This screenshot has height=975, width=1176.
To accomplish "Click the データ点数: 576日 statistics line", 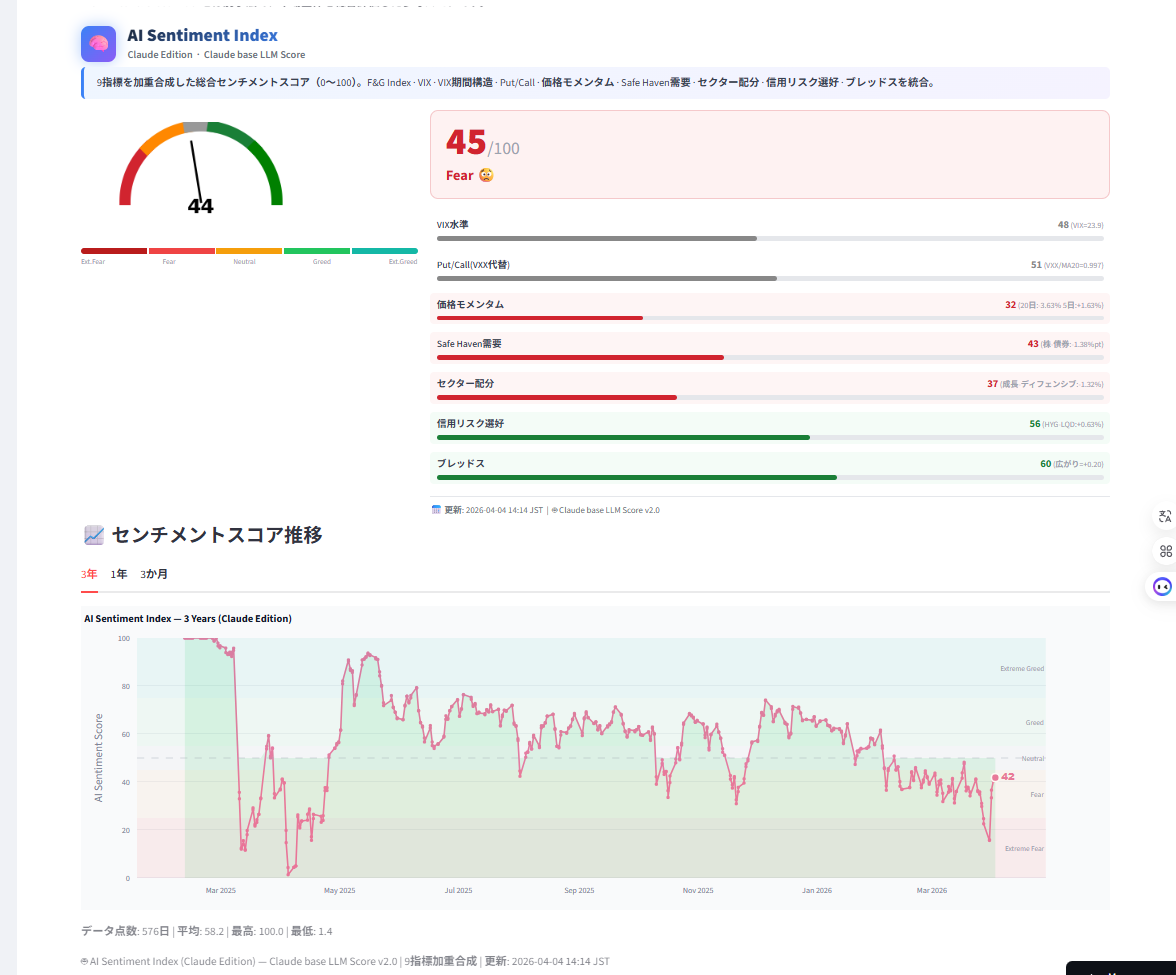I will [206, 932].
